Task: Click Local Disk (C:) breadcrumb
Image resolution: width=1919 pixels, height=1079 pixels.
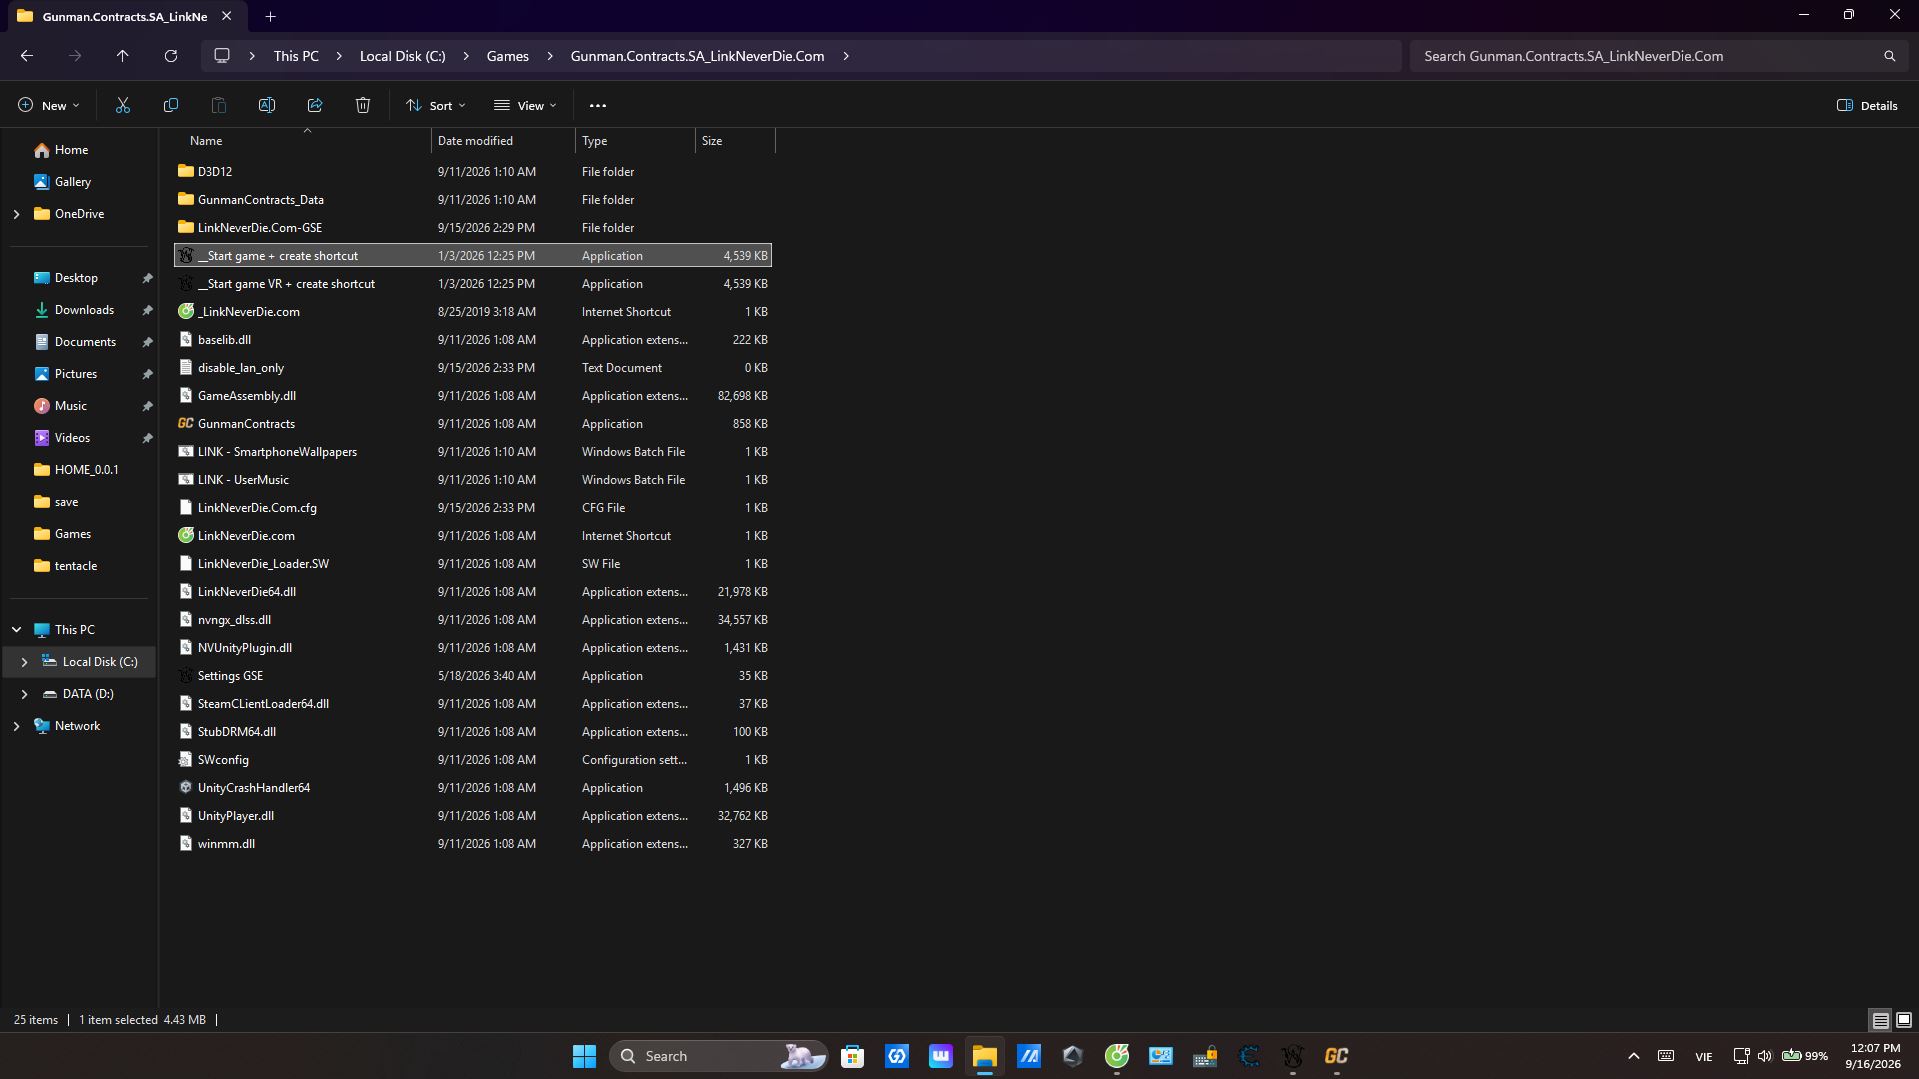Action: click(403, 56)
